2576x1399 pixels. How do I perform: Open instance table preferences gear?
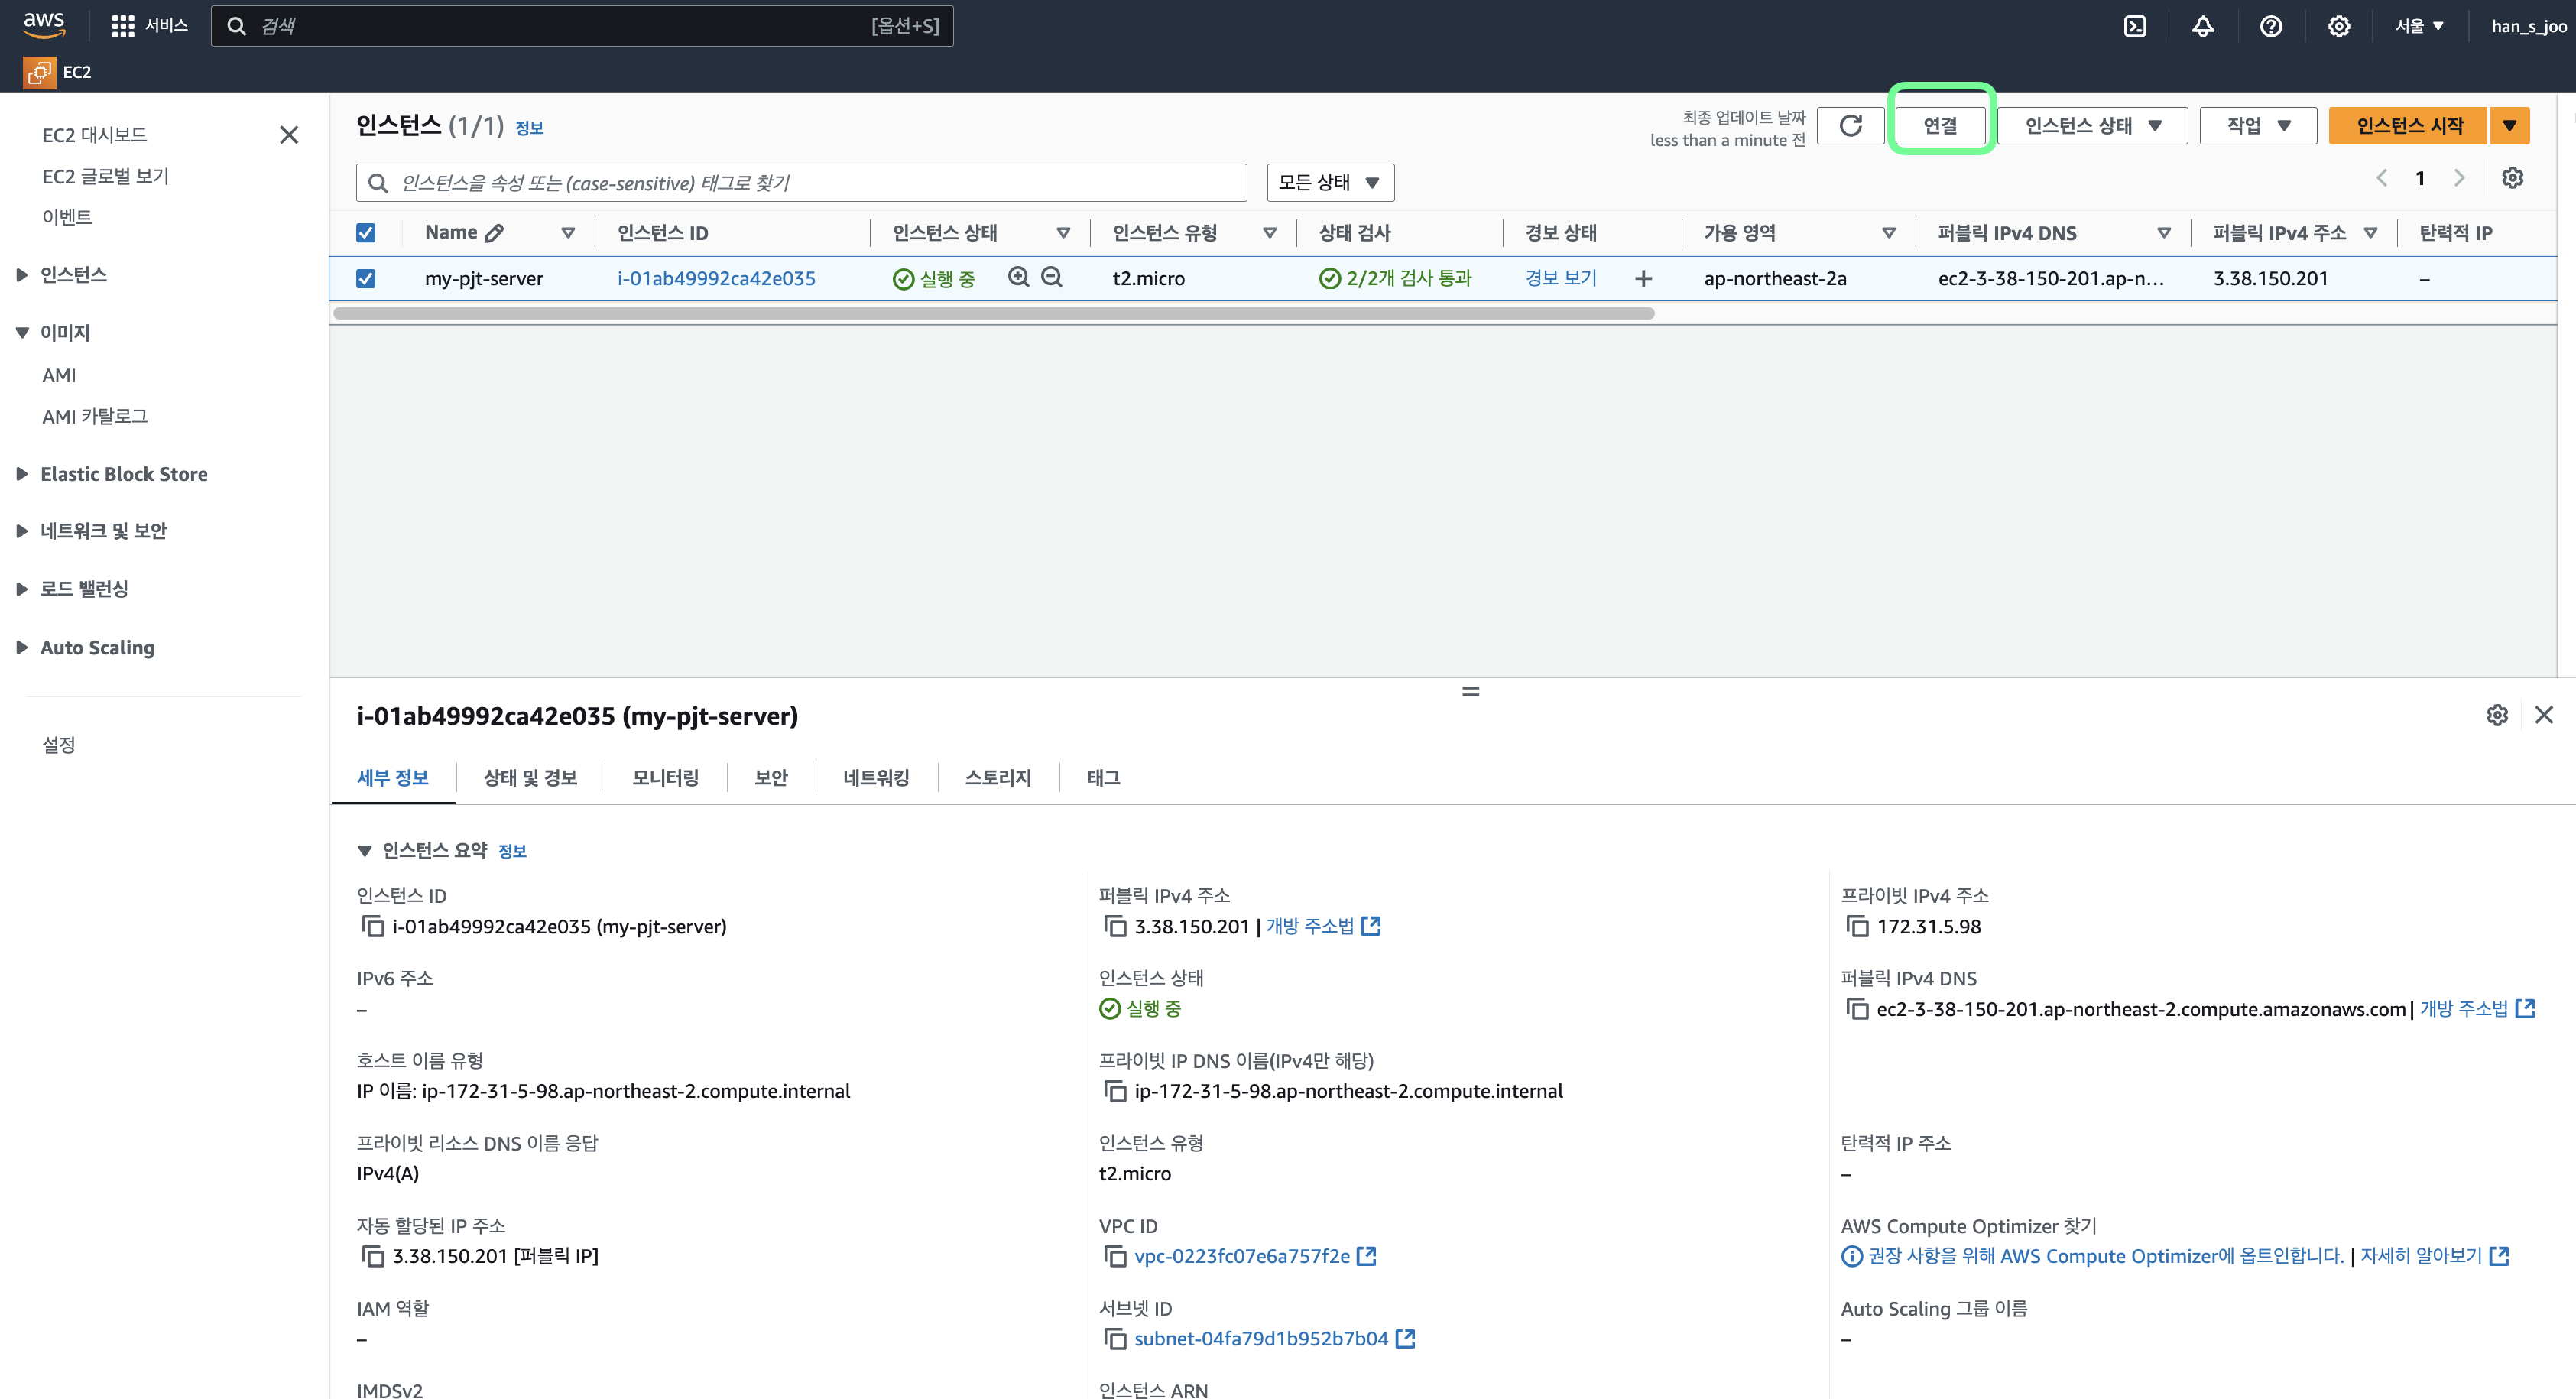pyautogui.click(x=2512, y=178)
